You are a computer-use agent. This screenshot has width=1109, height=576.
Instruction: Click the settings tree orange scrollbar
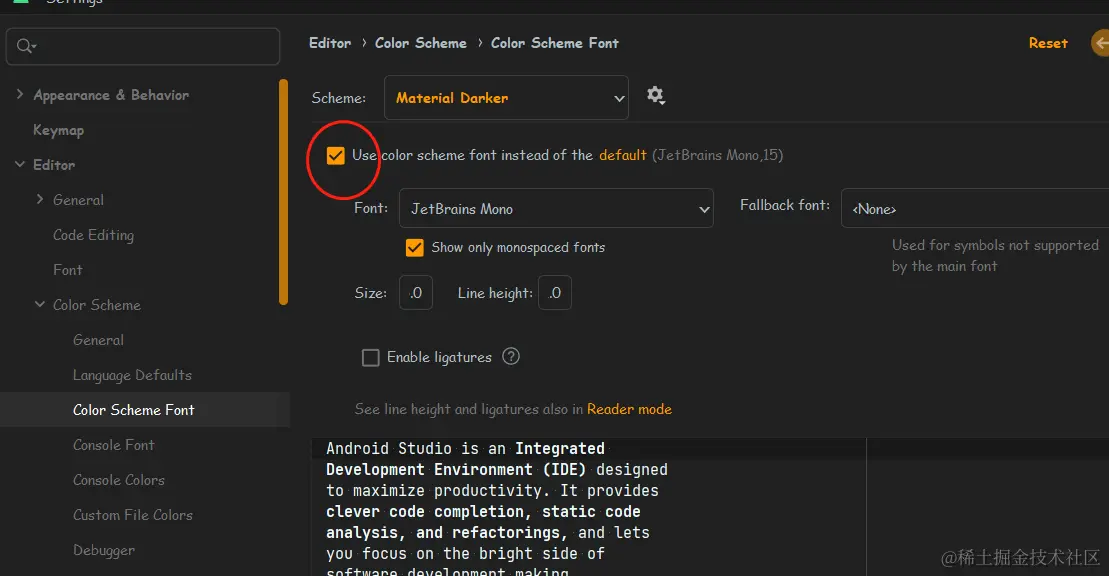click(284, 192)
